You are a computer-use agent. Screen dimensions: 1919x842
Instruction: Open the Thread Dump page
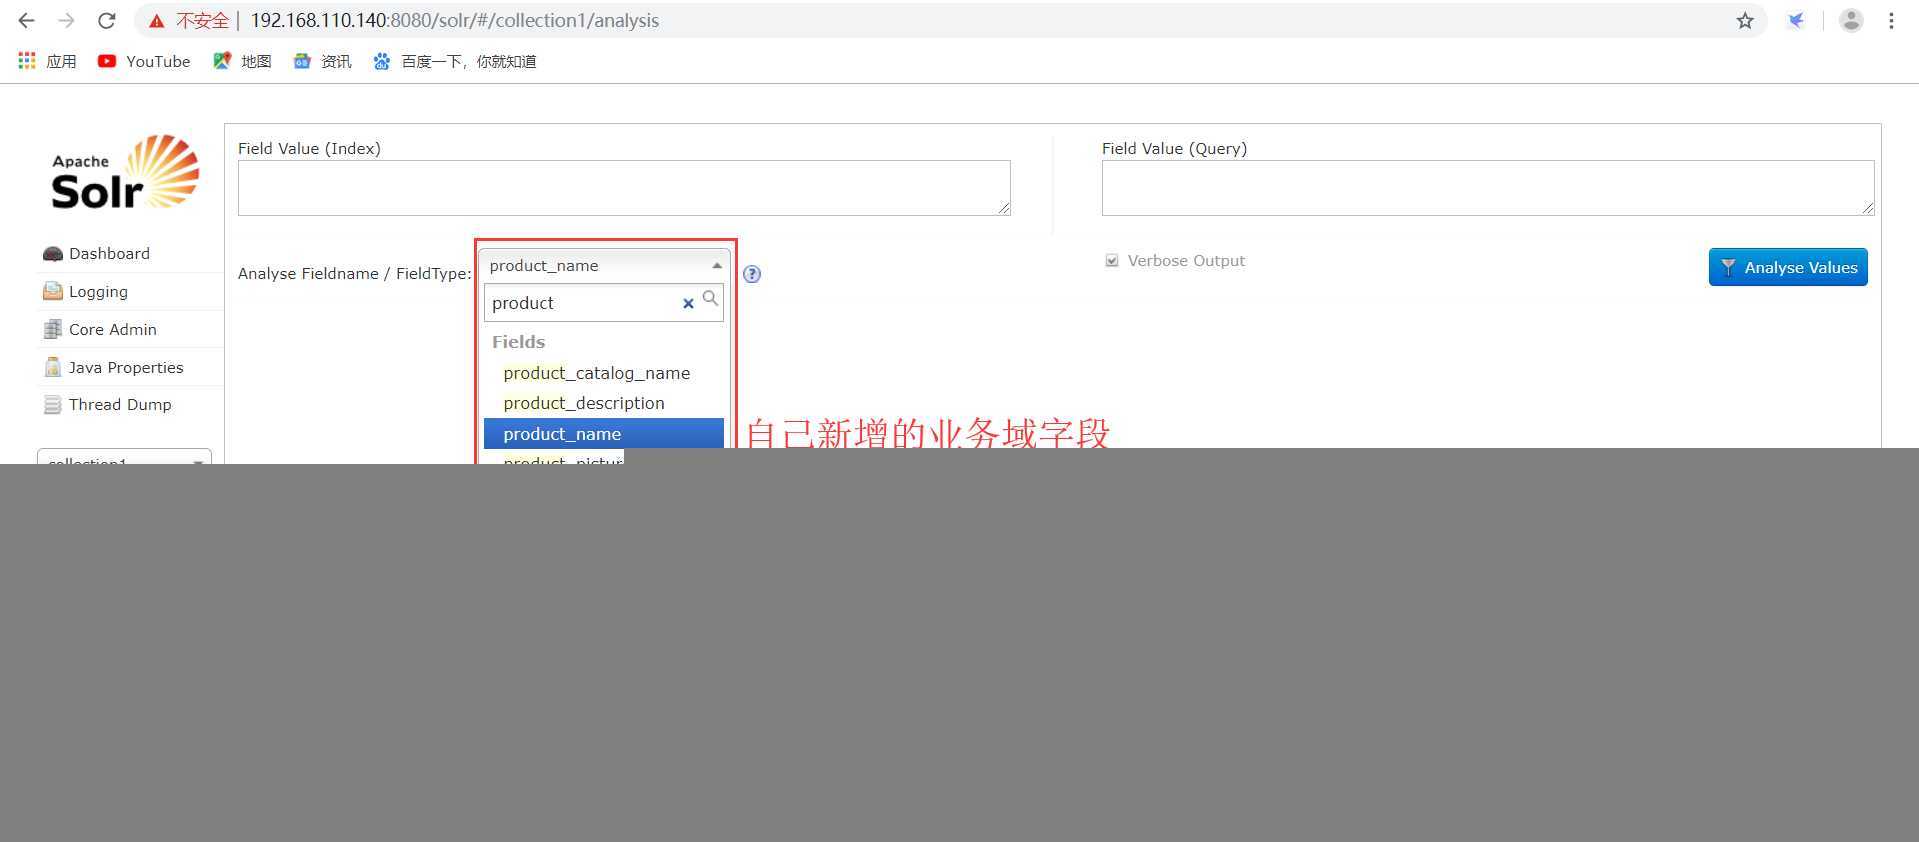click(x=120, y=404)
